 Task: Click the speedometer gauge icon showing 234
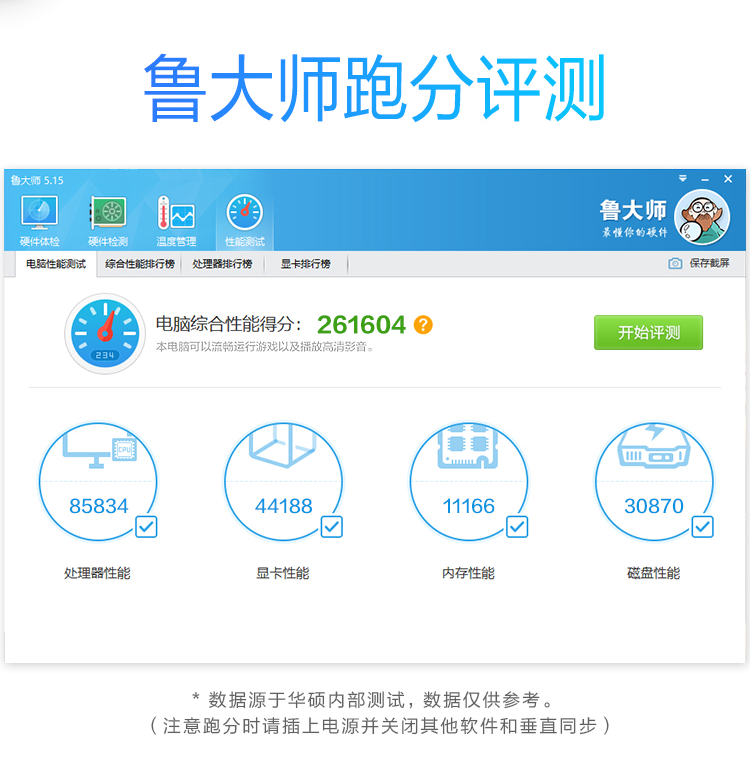105,333
